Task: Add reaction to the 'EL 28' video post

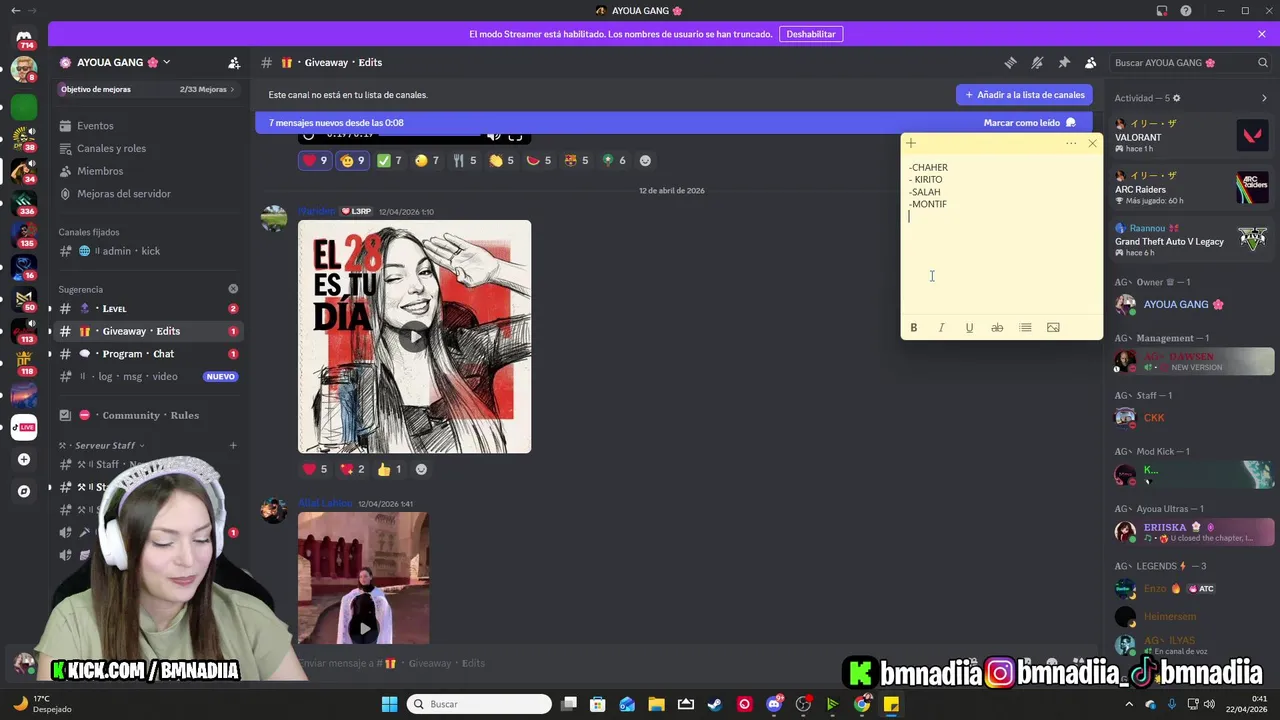Action: point(421,469)
